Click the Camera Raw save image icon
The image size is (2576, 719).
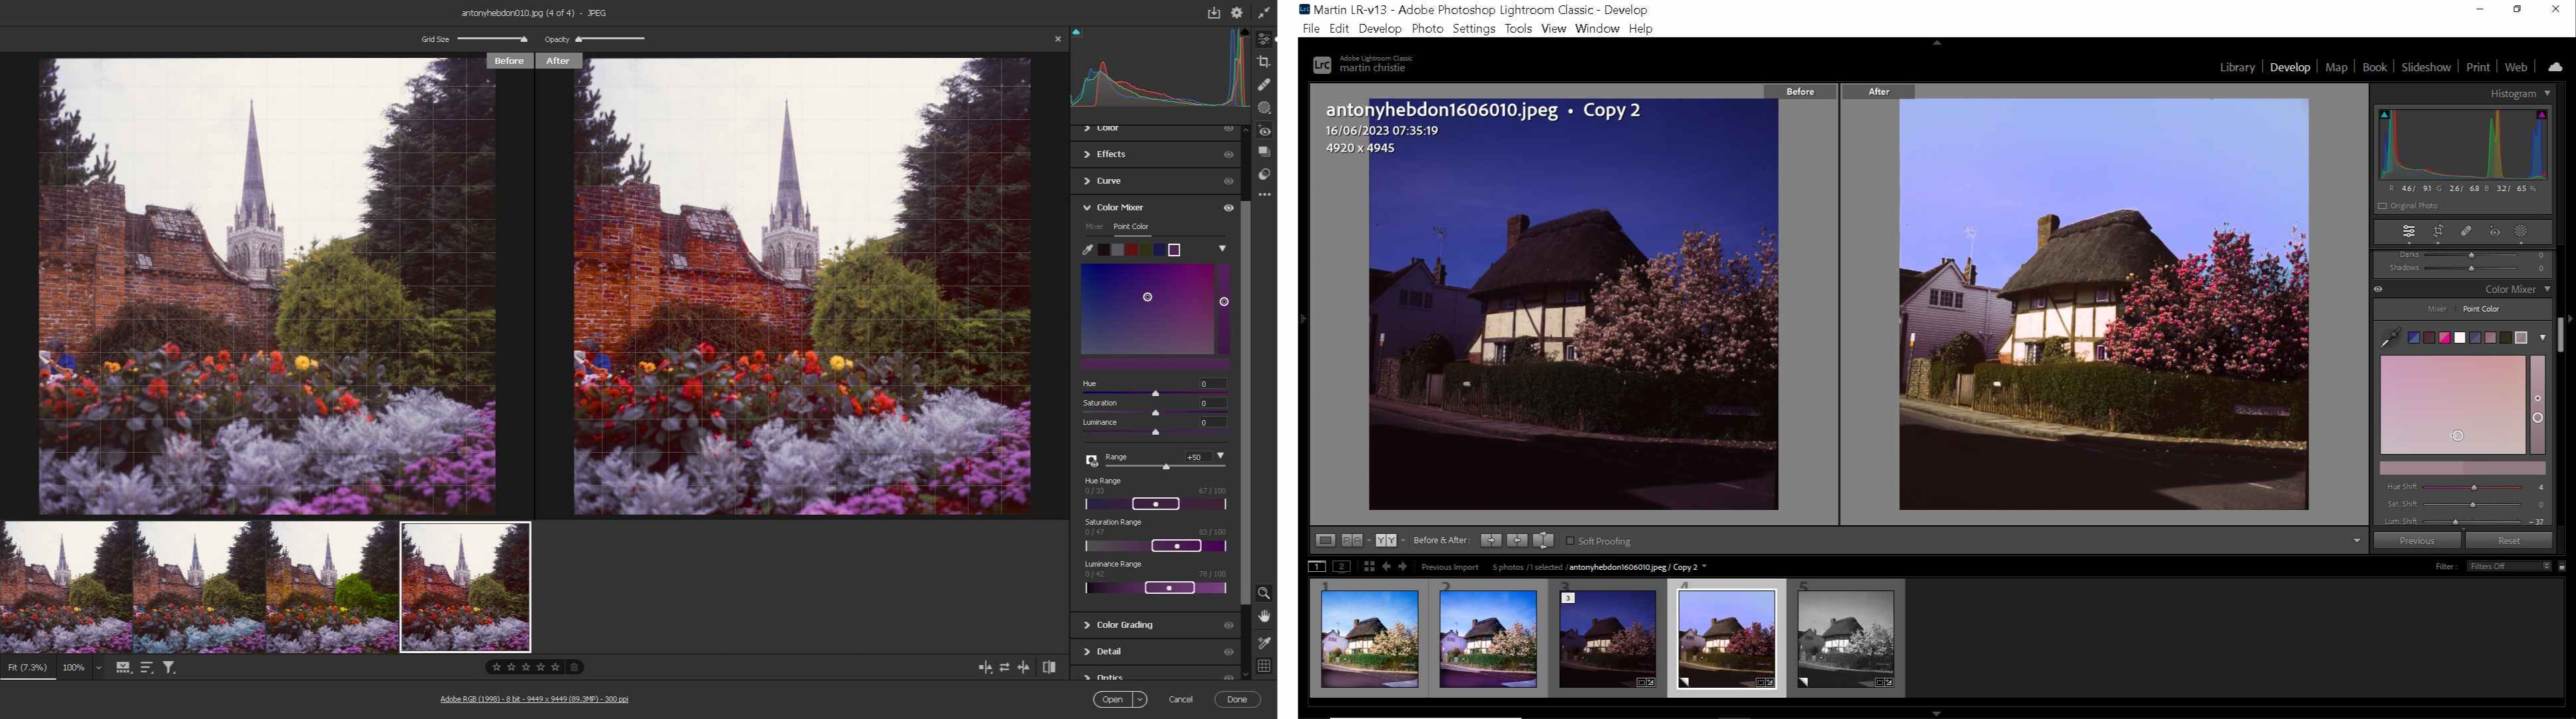pyautogui.click(x=1213, y=13)
